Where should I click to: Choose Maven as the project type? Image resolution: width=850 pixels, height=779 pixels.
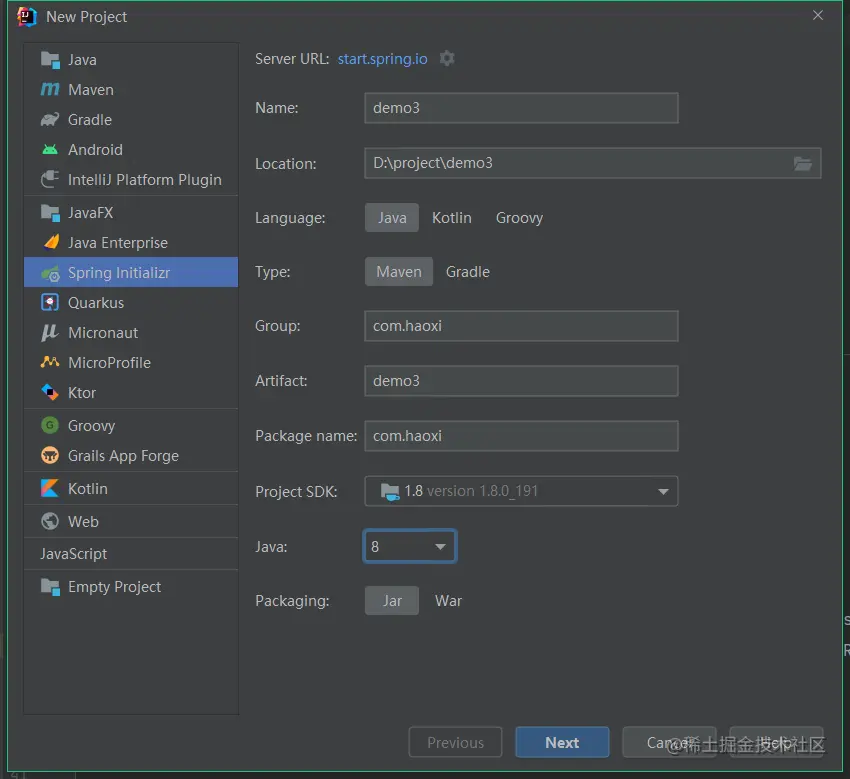tap(398, 272)
